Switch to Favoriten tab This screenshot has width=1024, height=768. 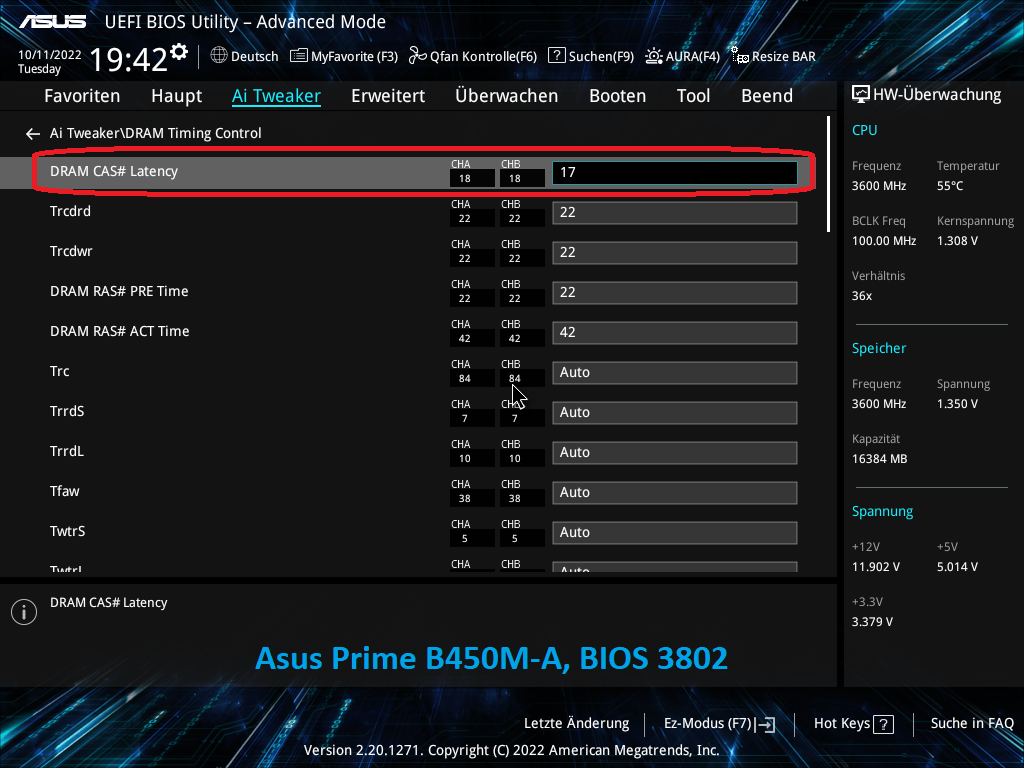(82, 96)
